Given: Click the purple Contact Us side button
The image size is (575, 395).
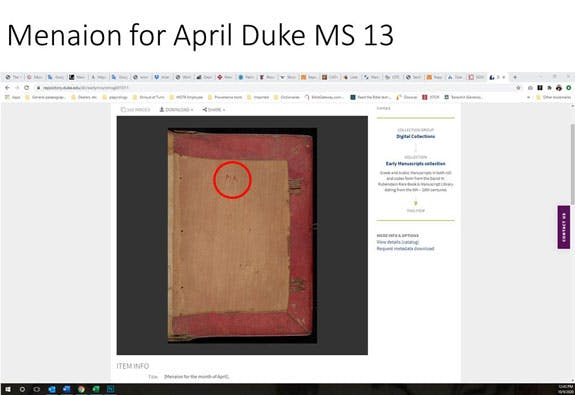Looking at the screenshot, I should (x=564, y=227).
